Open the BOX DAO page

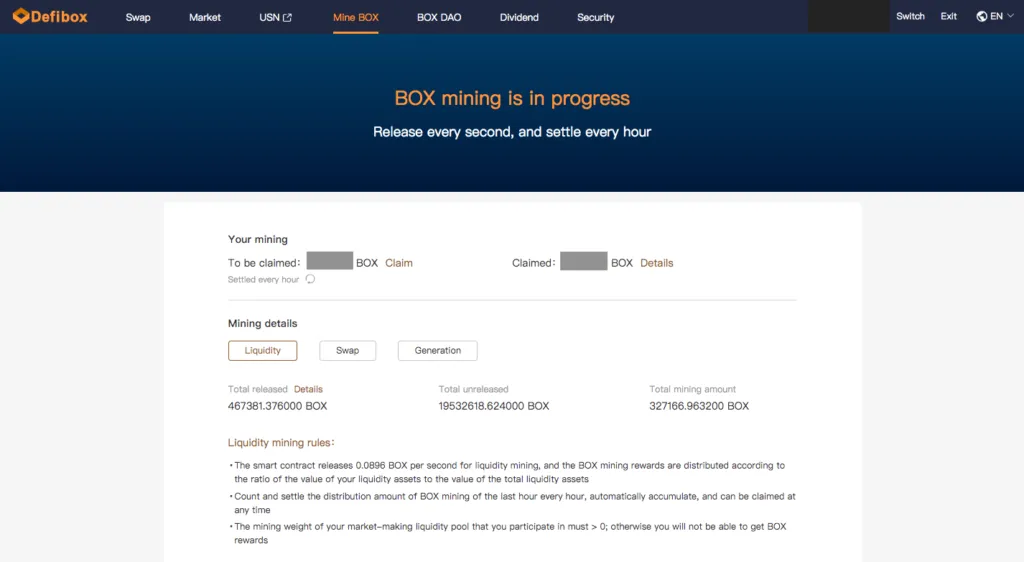439,18
